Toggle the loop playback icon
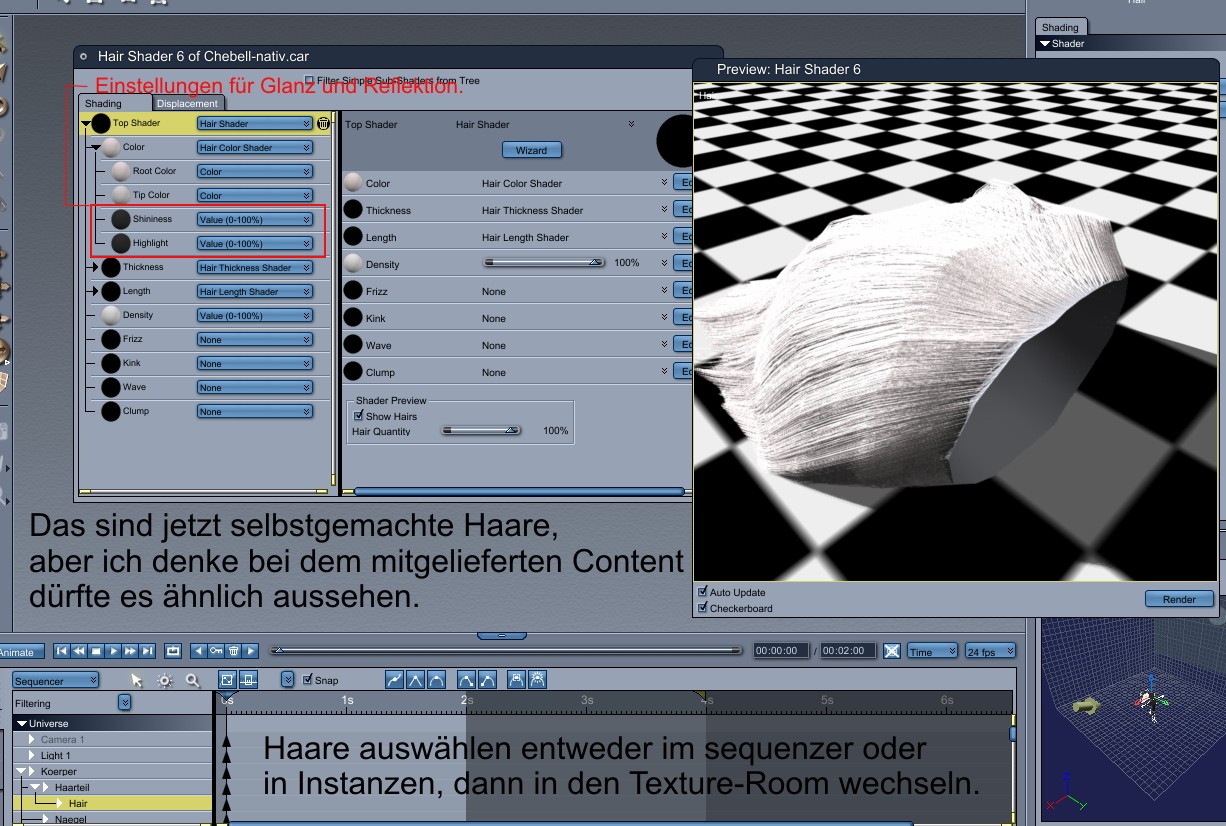This screenshot has width=1226, height=826. 172,651
